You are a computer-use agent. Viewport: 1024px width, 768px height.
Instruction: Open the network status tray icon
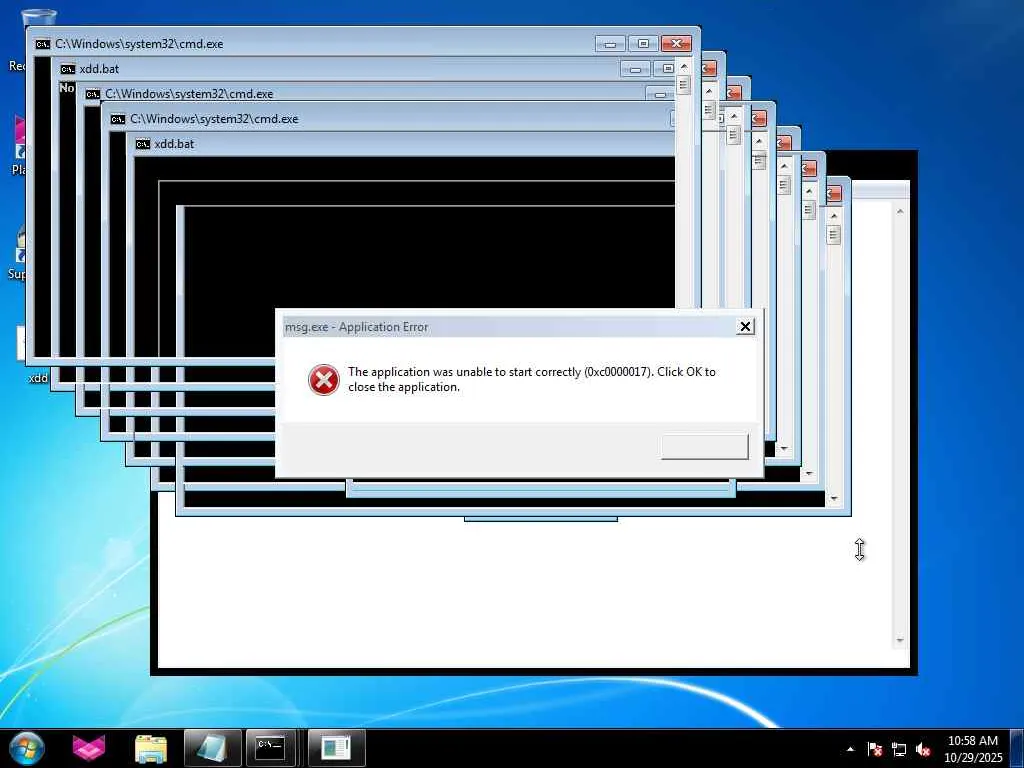coord(899,749)
